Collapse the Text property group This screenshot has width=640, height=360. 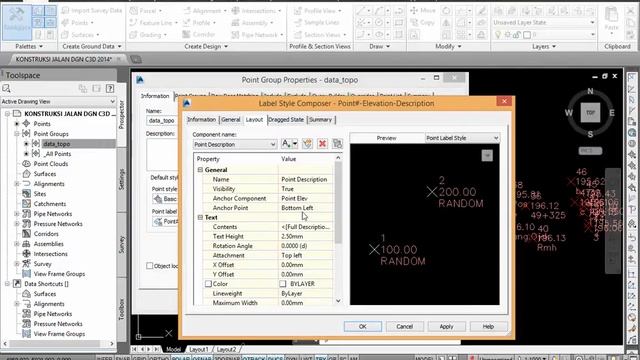click(x=200, y=217)
